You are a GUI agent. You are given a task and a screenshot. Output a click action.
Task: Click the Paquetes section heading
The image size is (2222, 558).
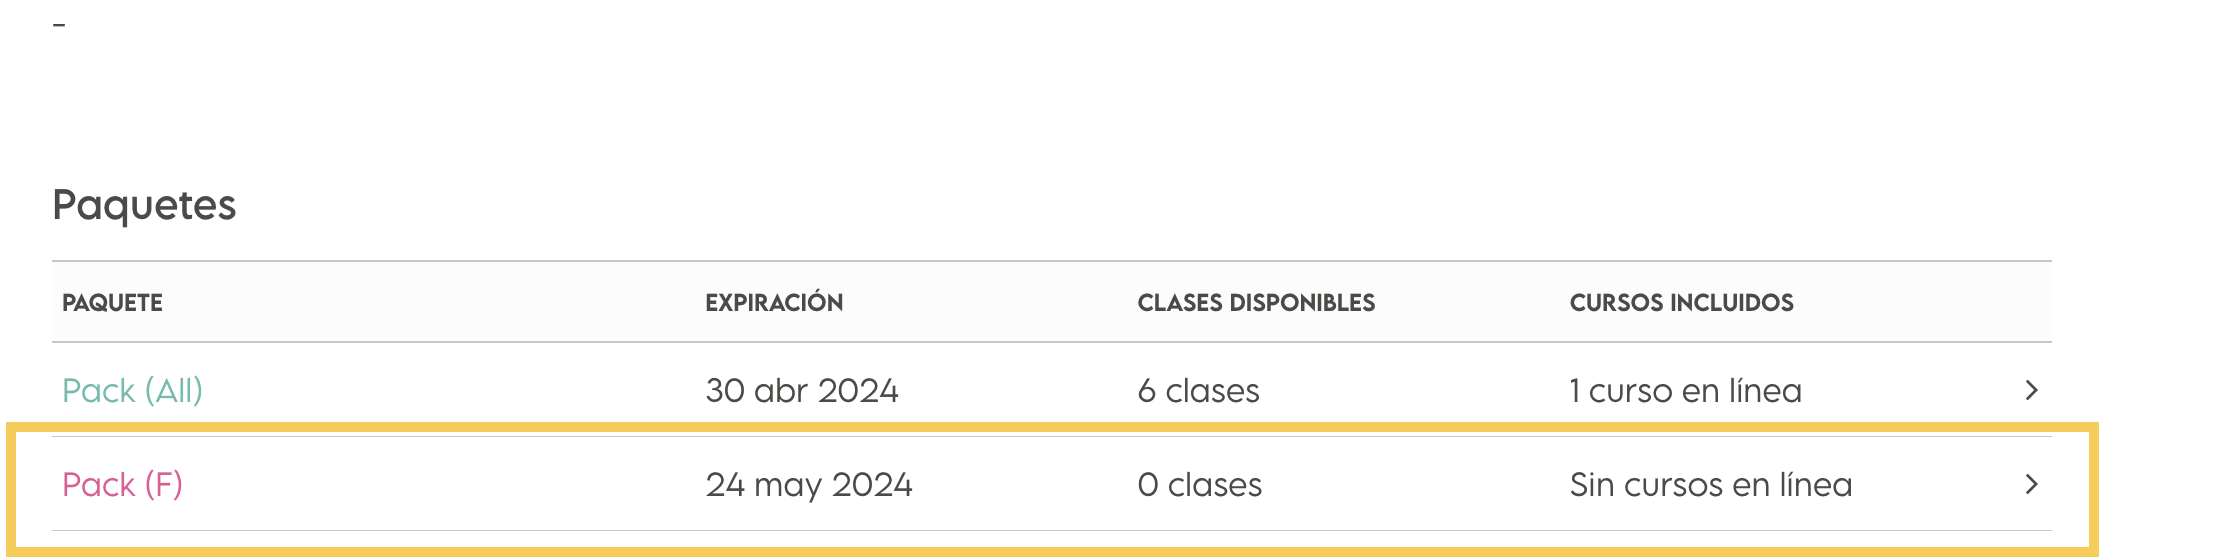pos(144,205)
